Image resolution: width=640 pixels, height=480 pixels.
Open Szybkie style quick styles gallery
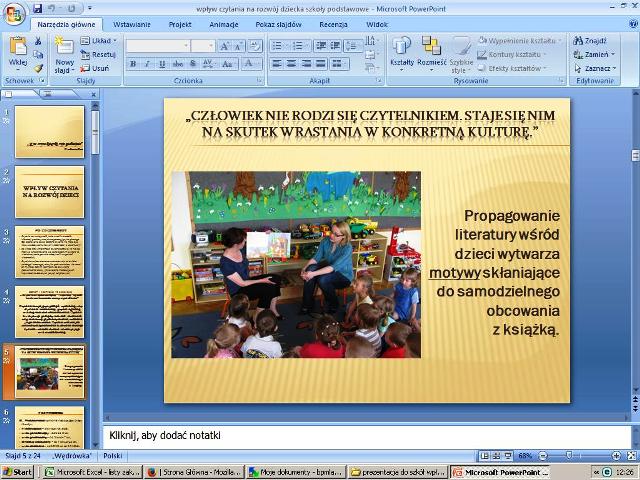click(x=461, y=55)
